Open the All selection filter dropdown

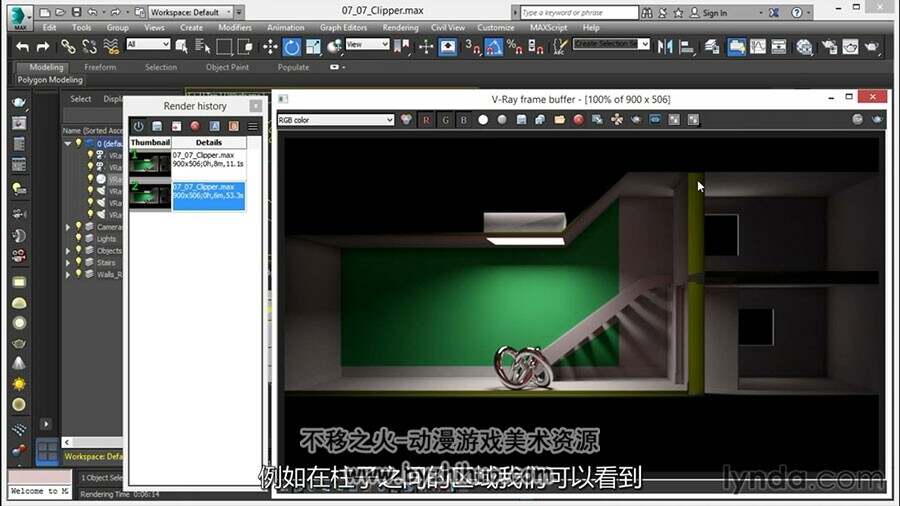point(148,44)
